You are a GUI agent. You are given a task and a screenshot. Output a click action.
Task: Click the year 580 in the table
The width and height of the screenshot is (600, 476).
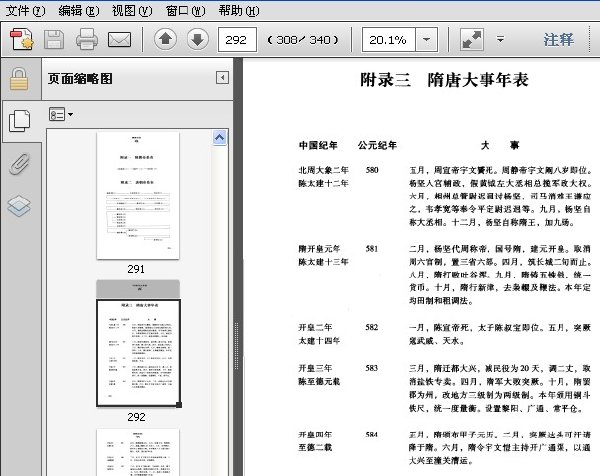372,170
